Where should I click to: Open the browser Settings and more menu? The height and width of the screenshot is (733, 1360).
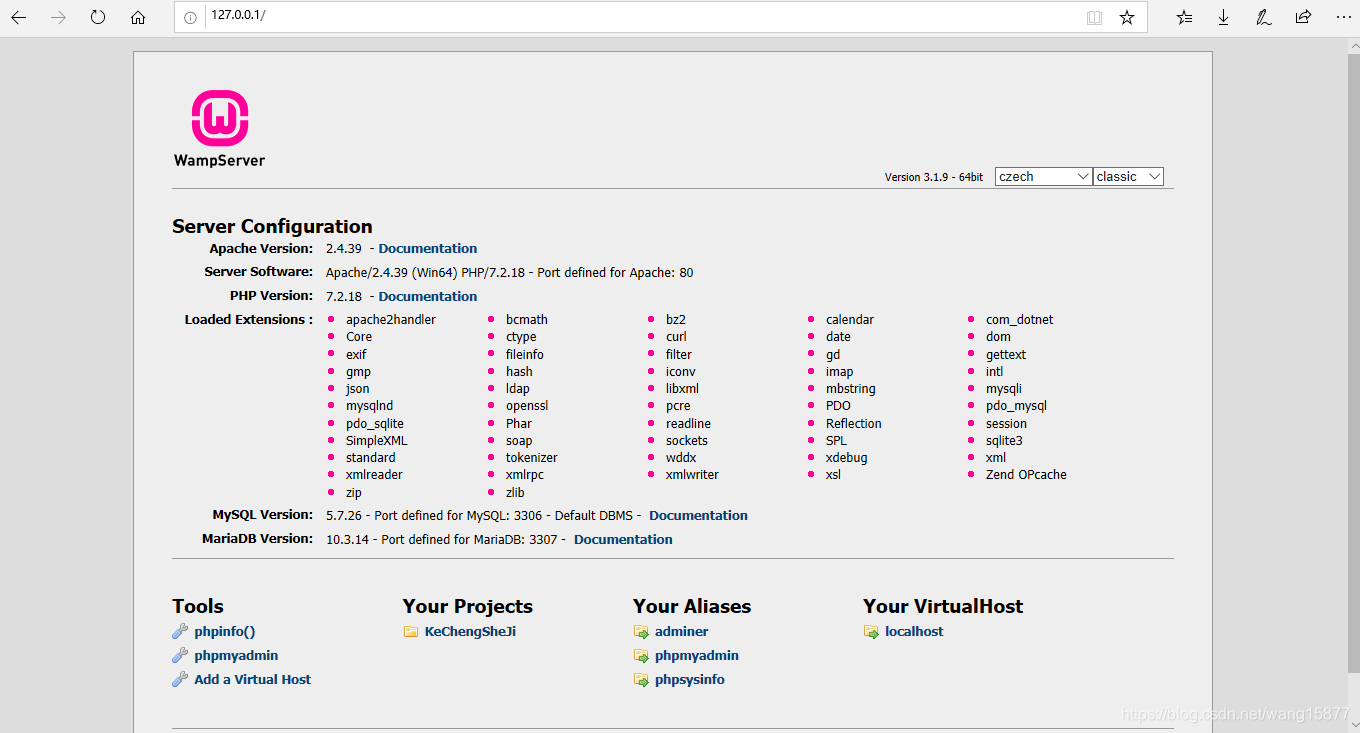1343,17
